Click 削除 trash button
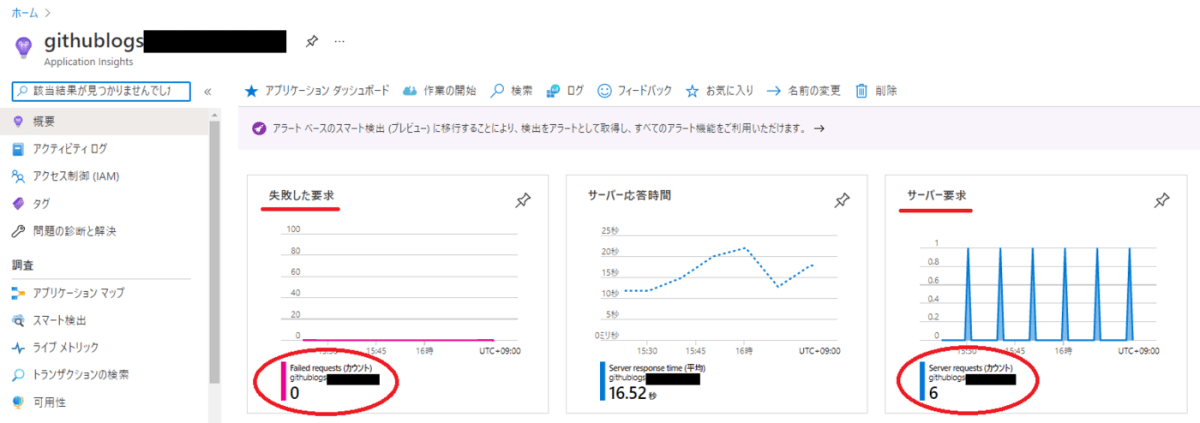Image resolution: width=1200 pixels, height=423 pixels. (876, 91)
